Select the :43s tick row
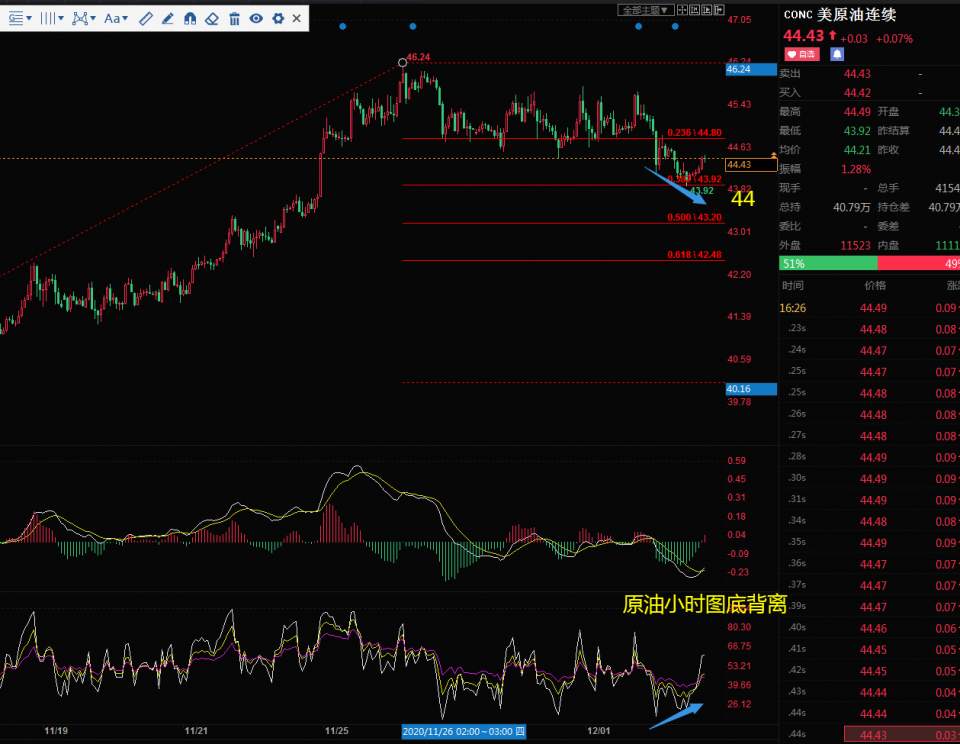This screenshot has height=744, width=960. (x=869, y=692)
